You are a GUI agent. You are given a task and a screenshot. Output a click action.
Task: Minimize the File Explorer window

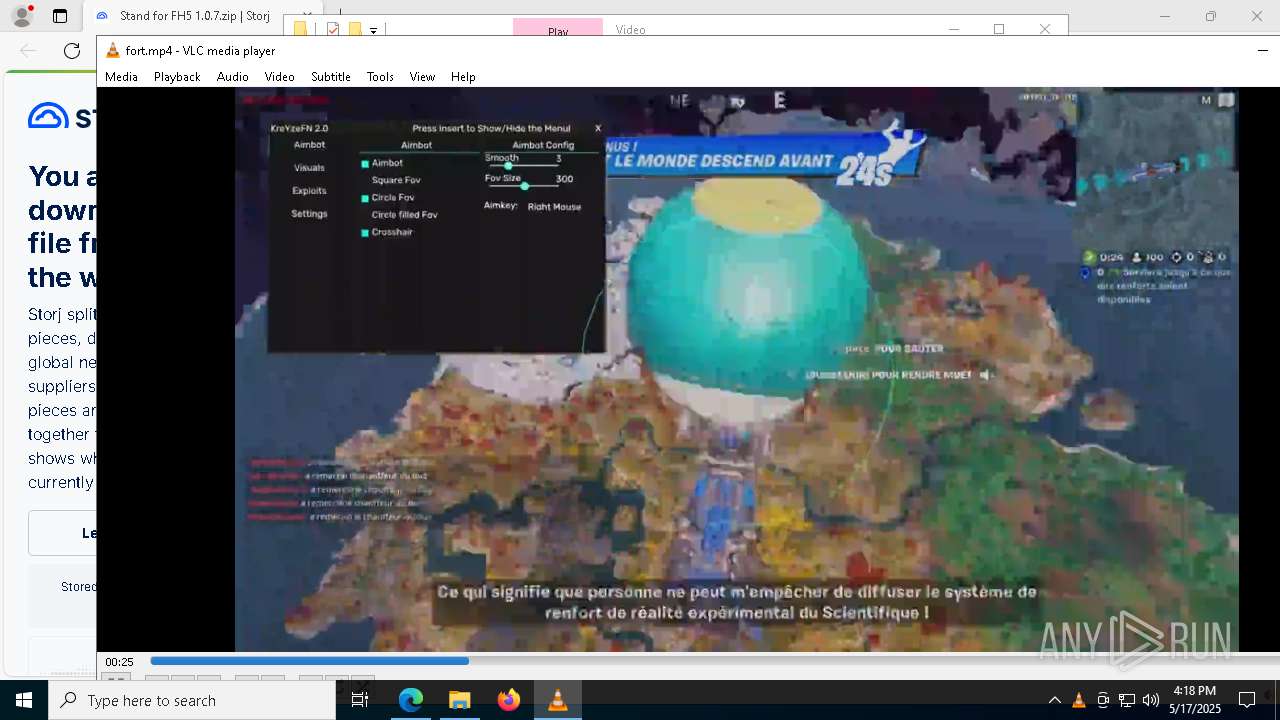point(953,29)
